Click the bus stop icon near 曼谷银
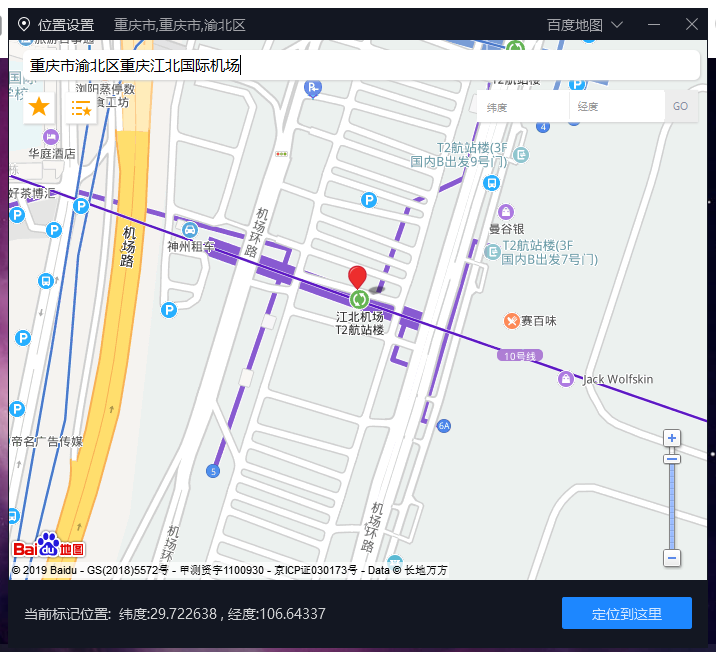The height and width of the screenshot is (652, 716). click(491, 184)
